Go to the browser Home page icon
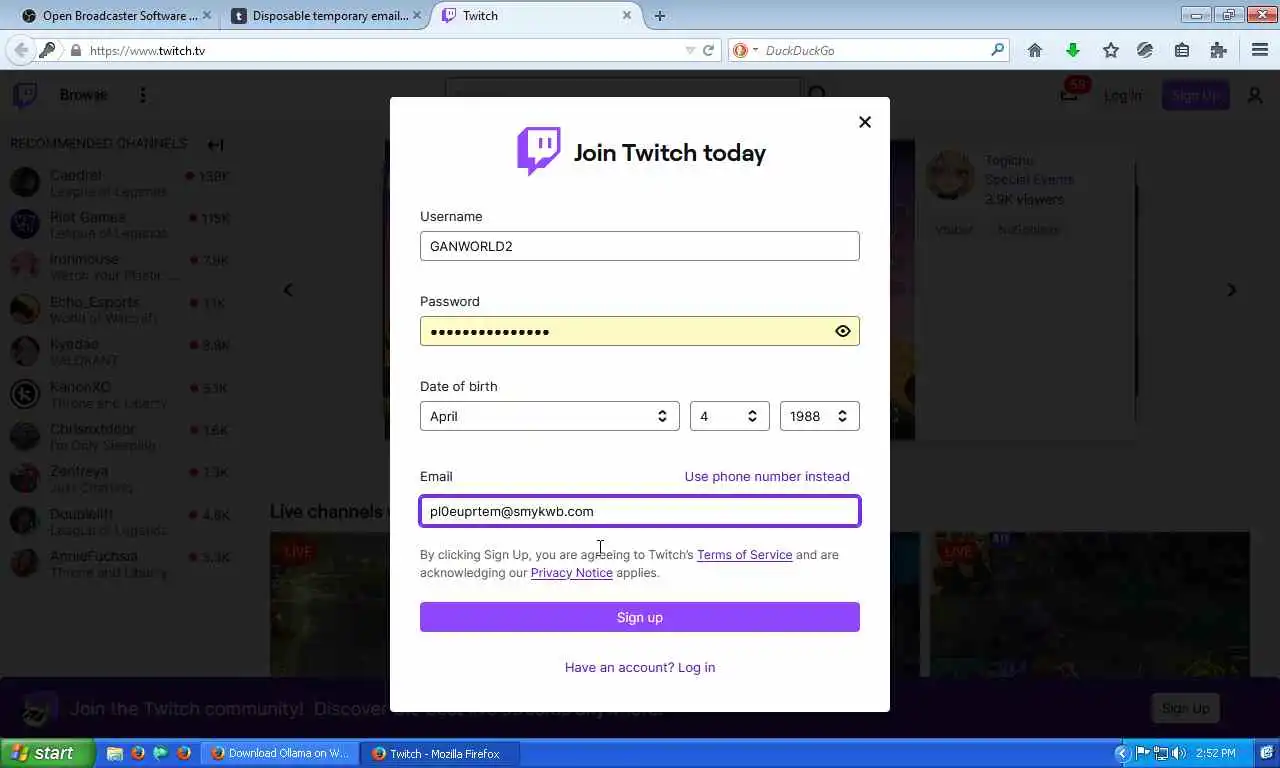 pos(1035,50)
